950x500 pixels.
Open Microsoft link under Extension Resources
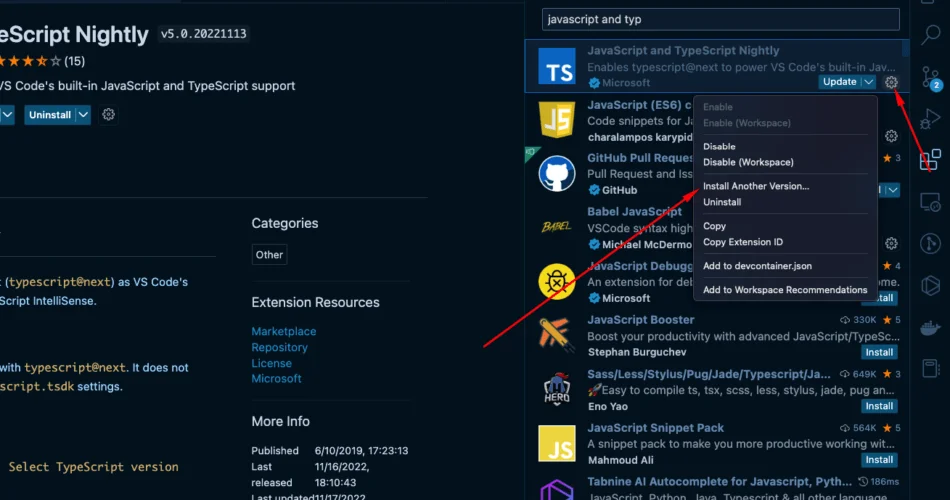coord(276,378)
